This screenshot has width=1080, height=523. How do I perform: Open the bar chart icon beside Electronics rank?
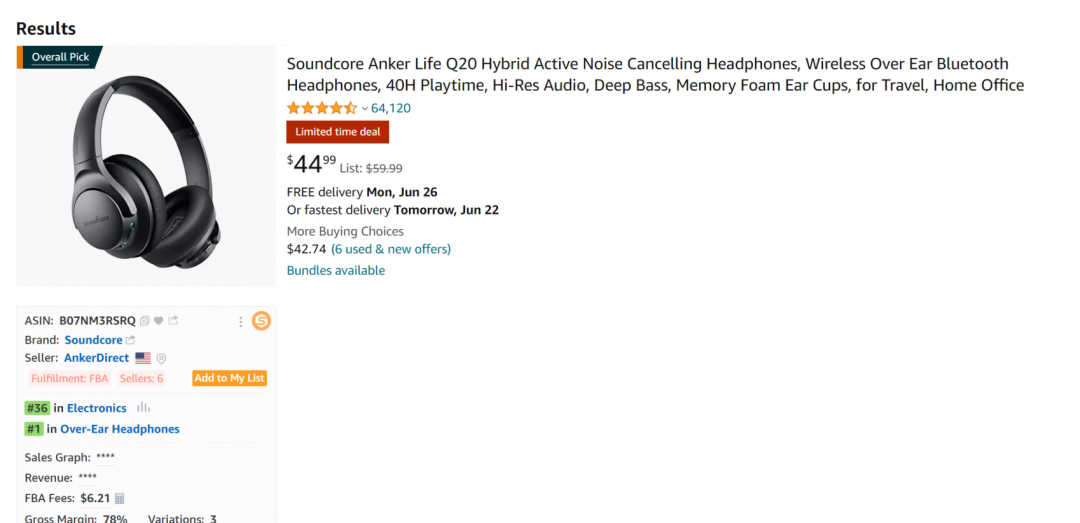coord(143,408)
